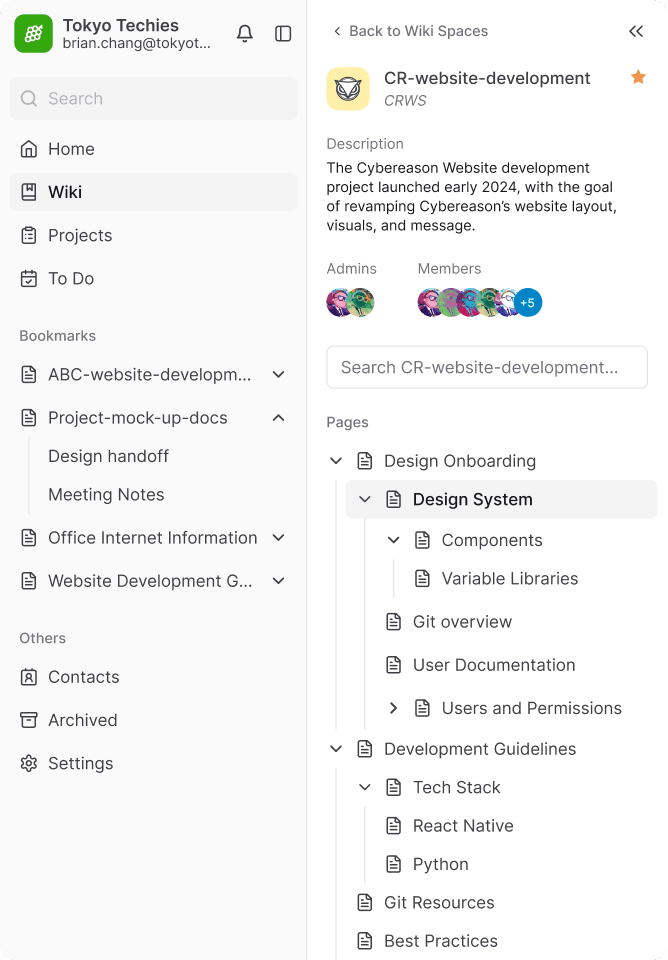Viewport: 668px width, 960px height.
Task: Unstar the CR-website-development space
Action: (638, 77)
